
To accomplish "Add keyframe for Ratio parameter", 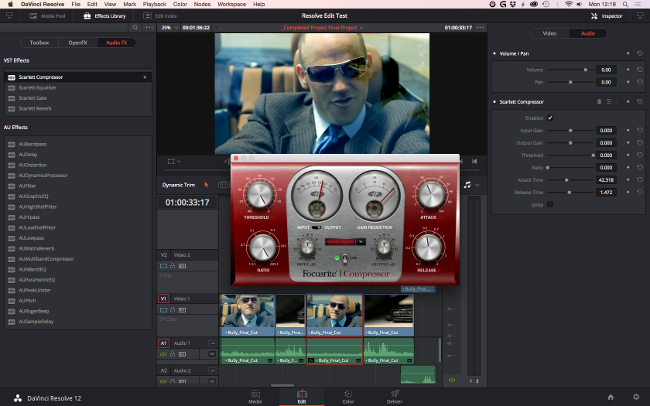I will coord(628,167).
